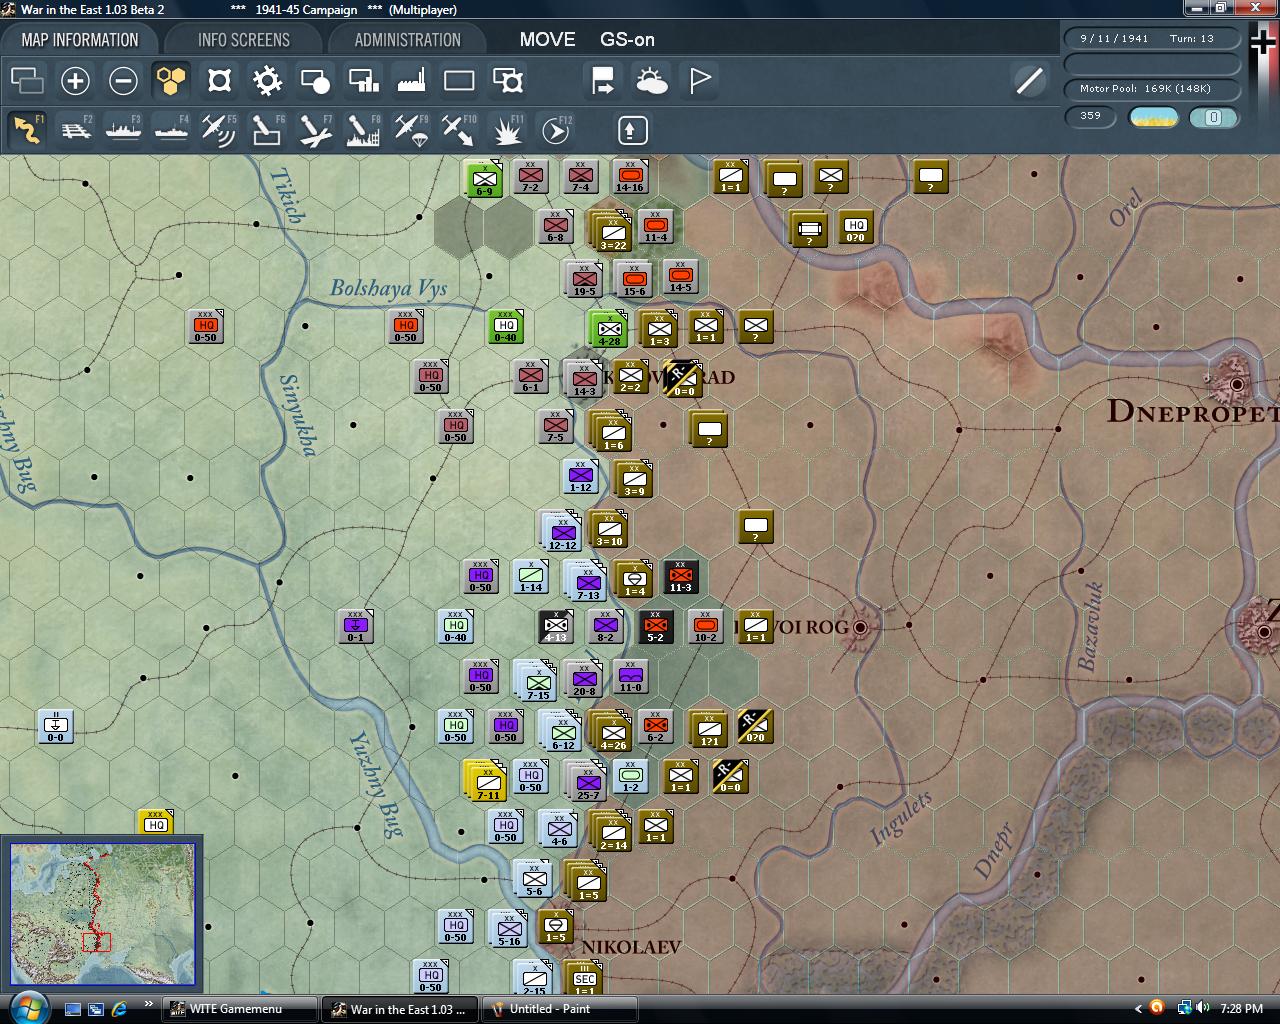Image resolution: width=1280 pixels, height=1024 pixels.
Task: Select the F9 air transport parachute icon
Action: tap(411, 130)
